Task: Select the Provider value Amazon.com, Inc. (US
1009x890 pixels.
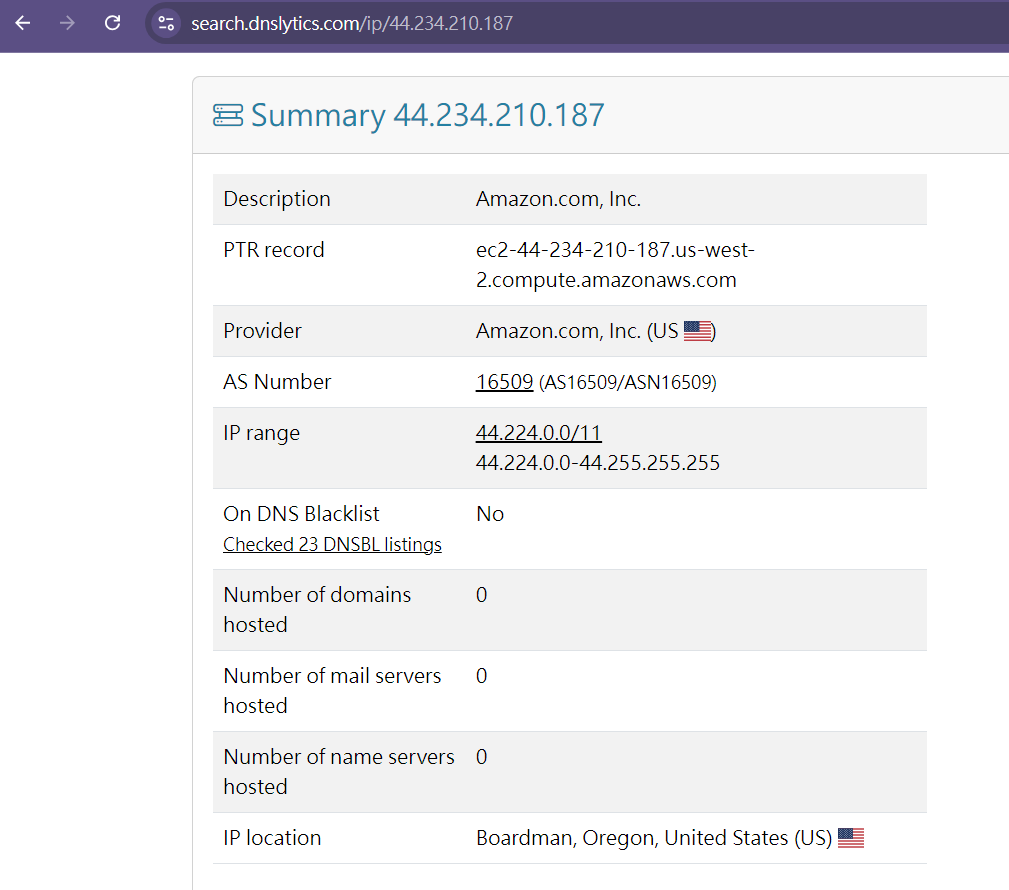Action: [x=577, y=331]
